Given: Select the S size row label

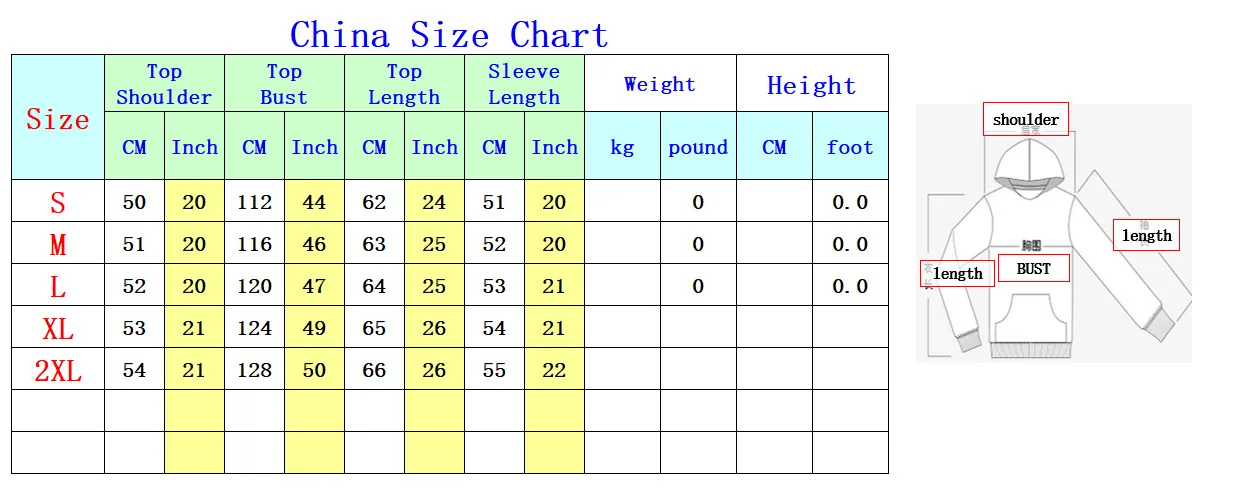Looking at the screenshot, I should [x=58, y=201].
